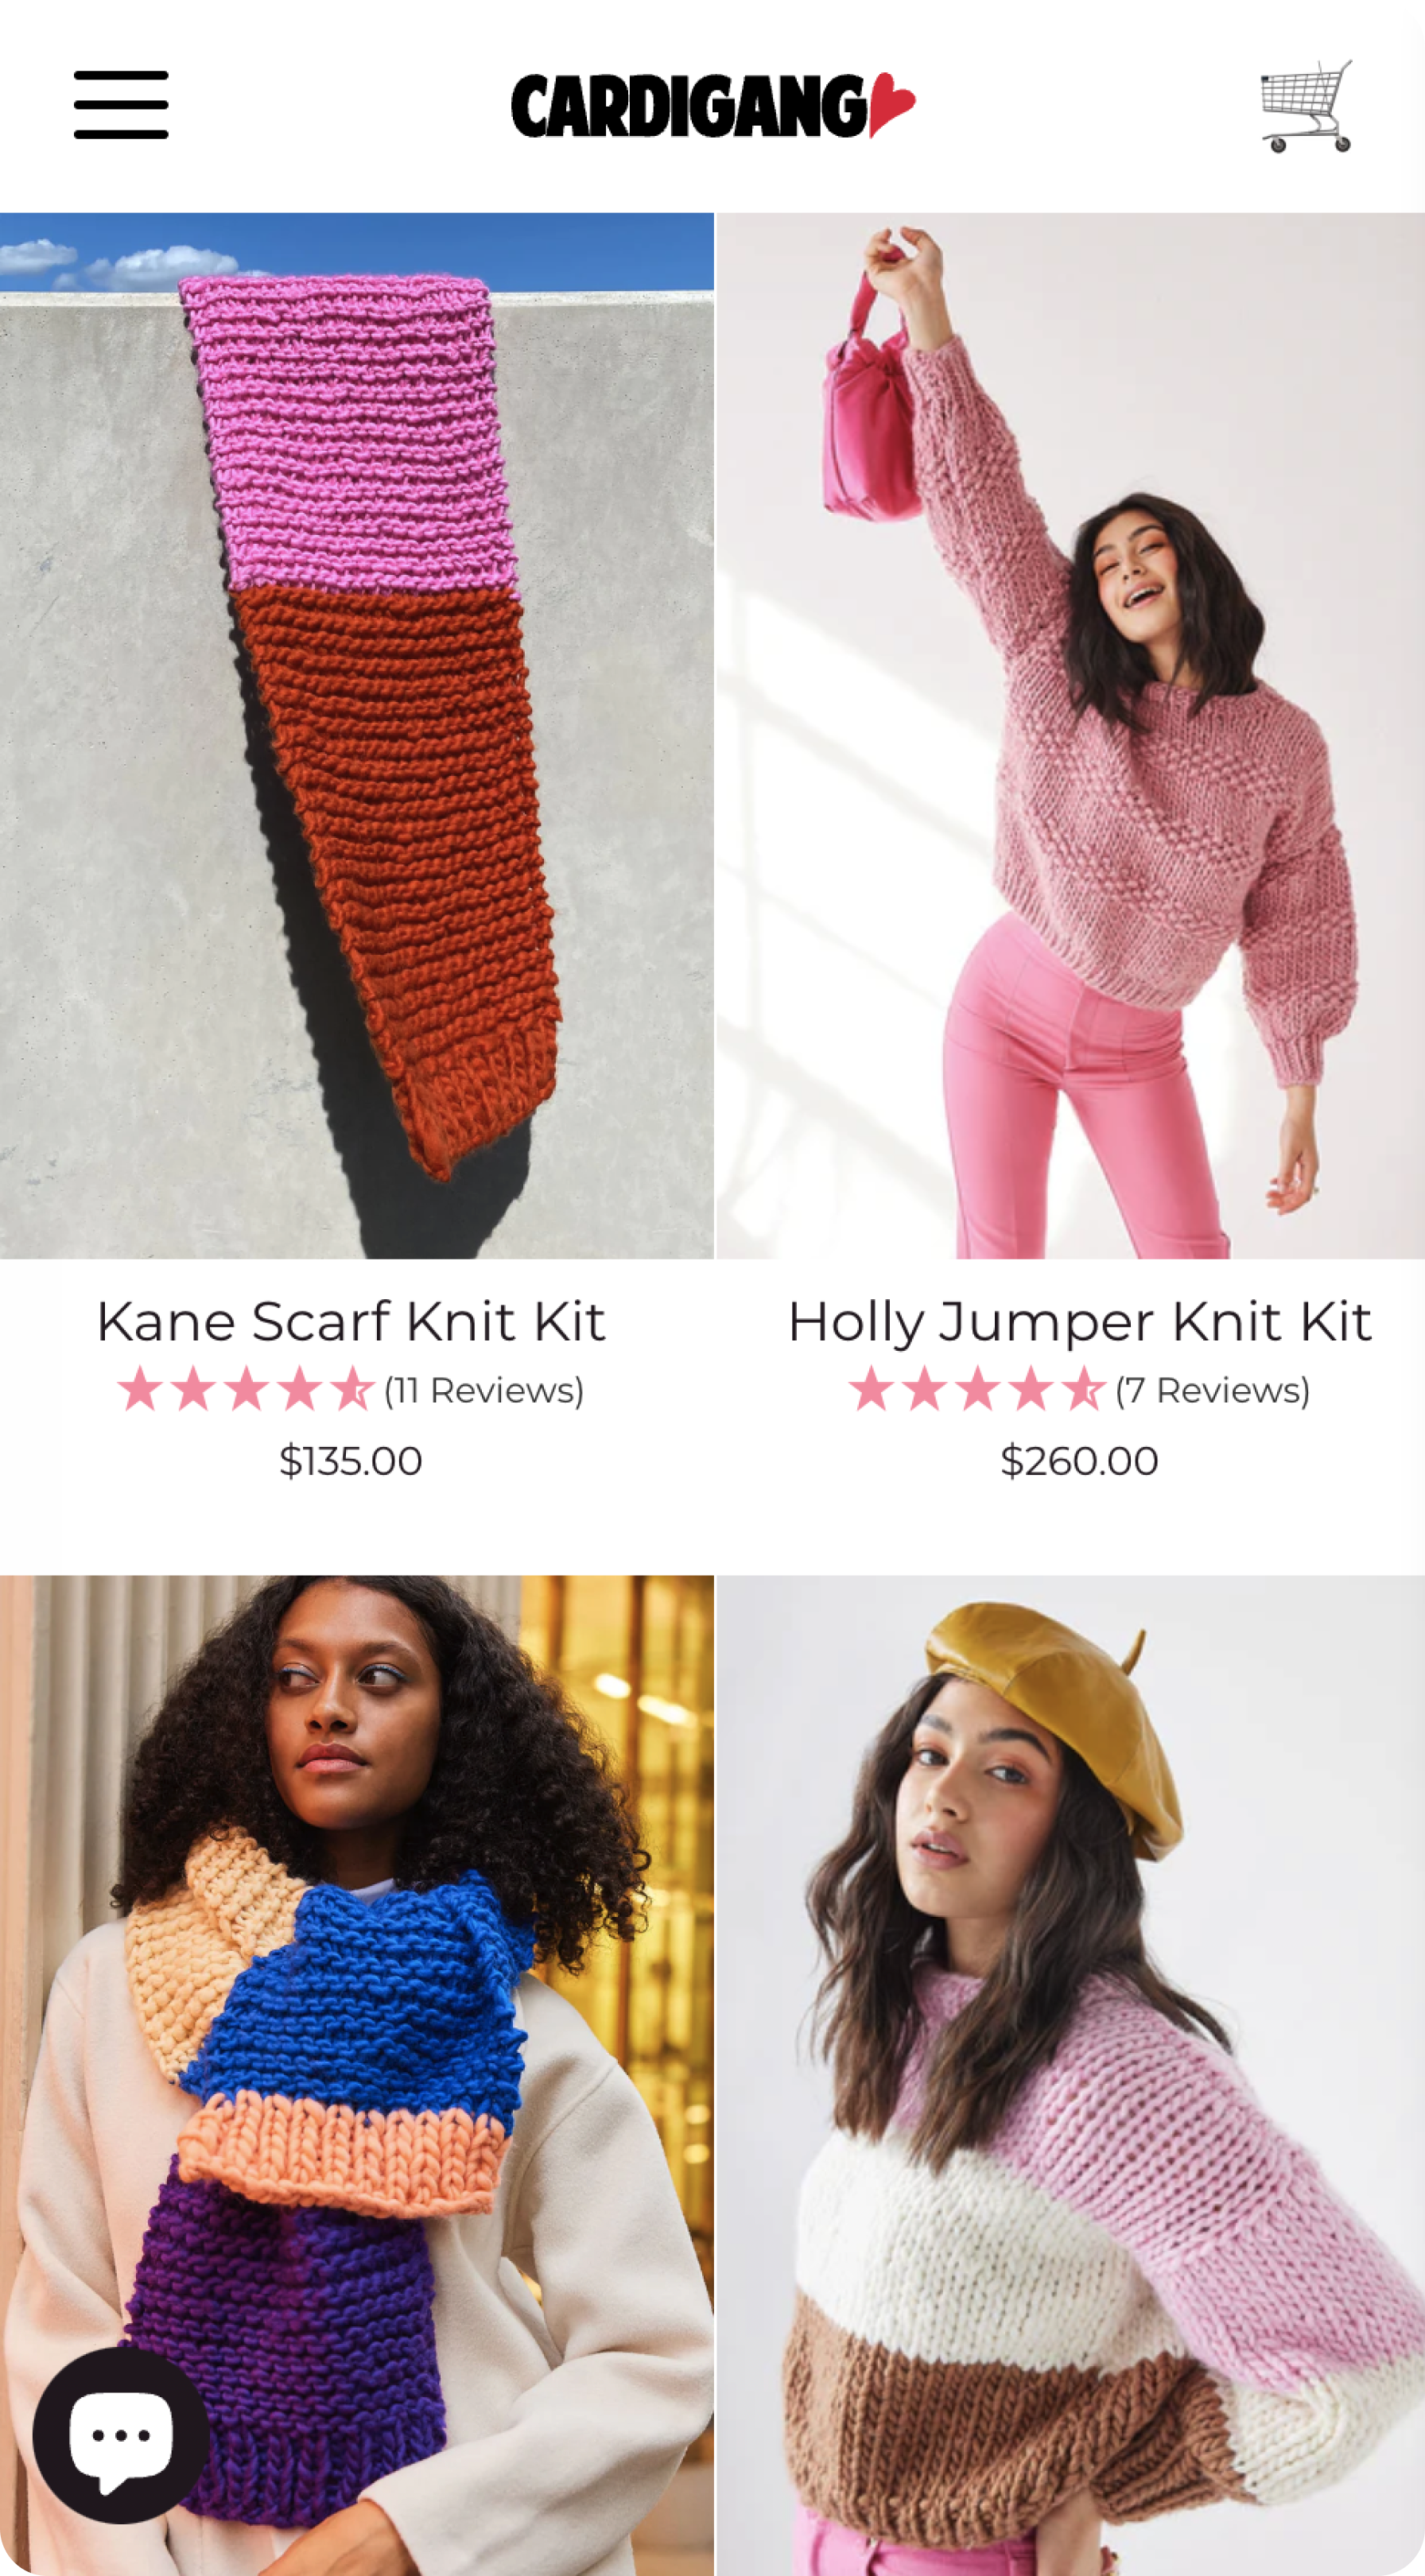Image resolution: width=1425 pixels, height=2576 pixels.
Task: View the (7 Reviews) link
Action: tap(1213, 1390)
